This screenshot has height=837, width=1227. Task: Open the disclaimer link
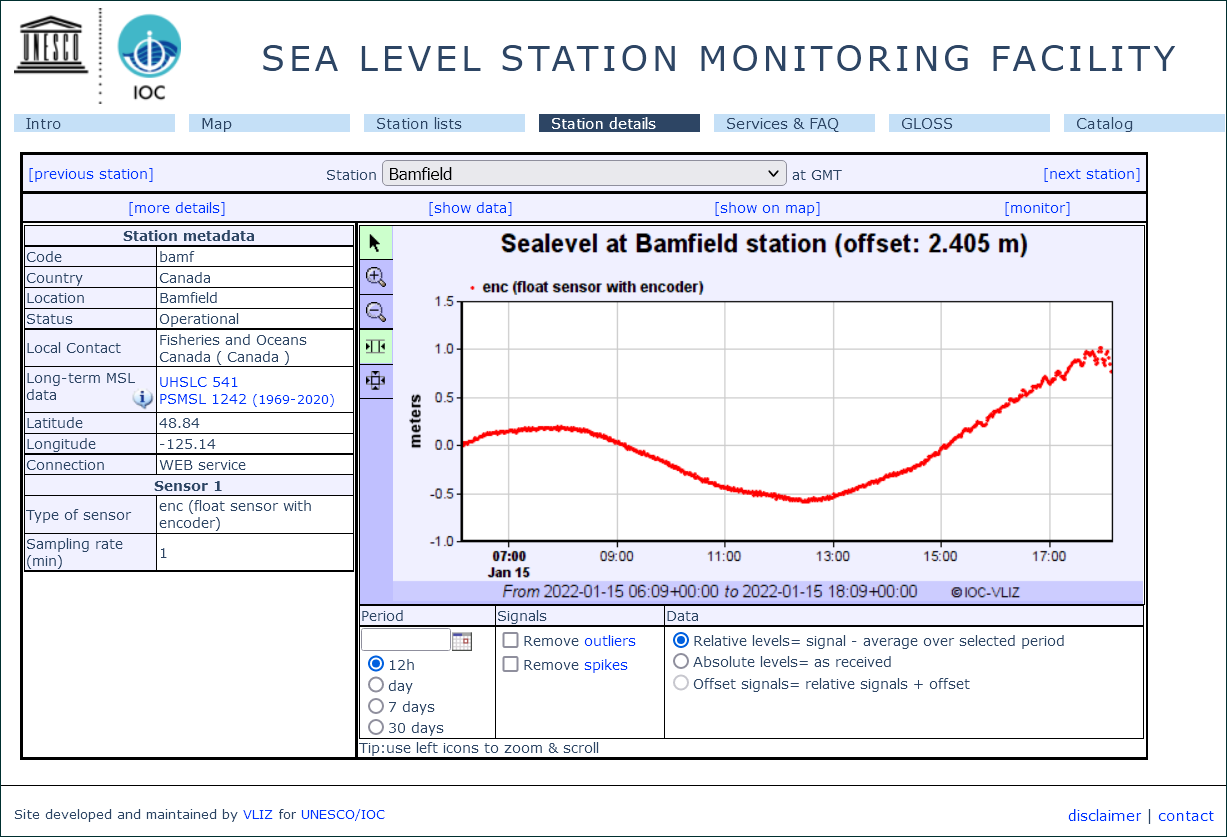point(1104,816)
